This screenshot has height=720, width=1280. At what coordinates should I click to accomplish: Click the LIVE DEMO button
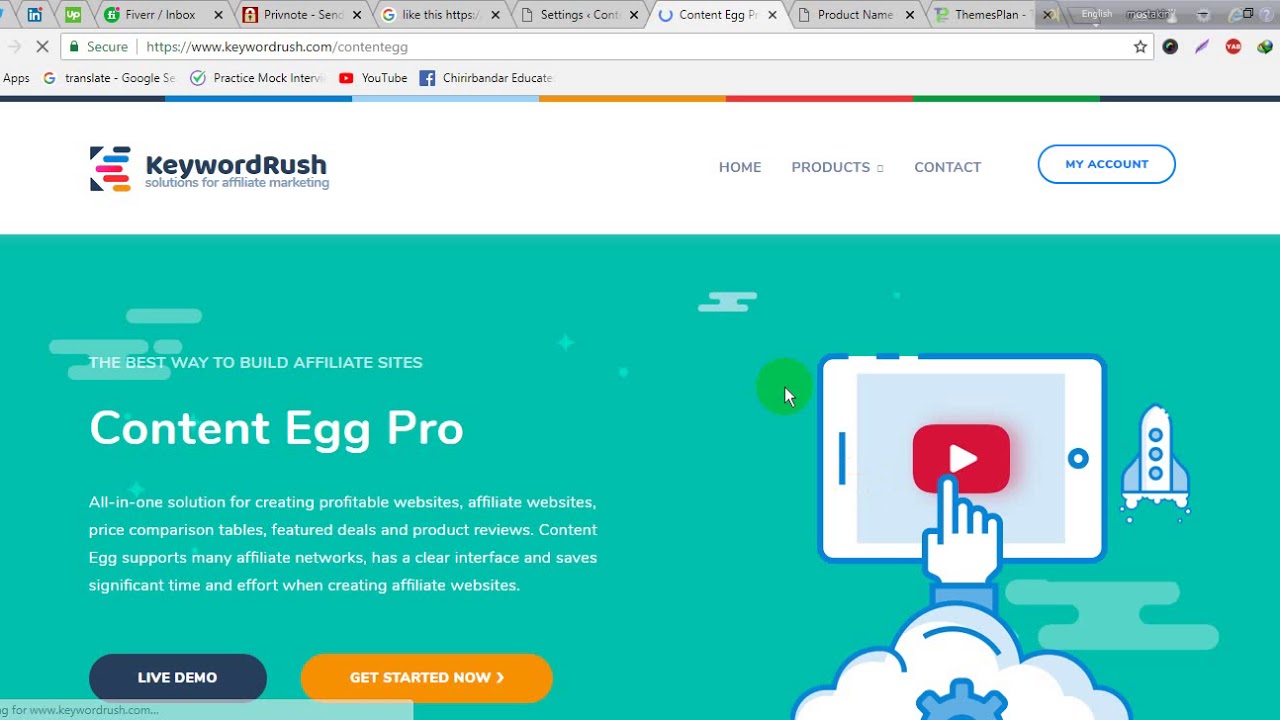pyautogui.click(x=178, y=678)
